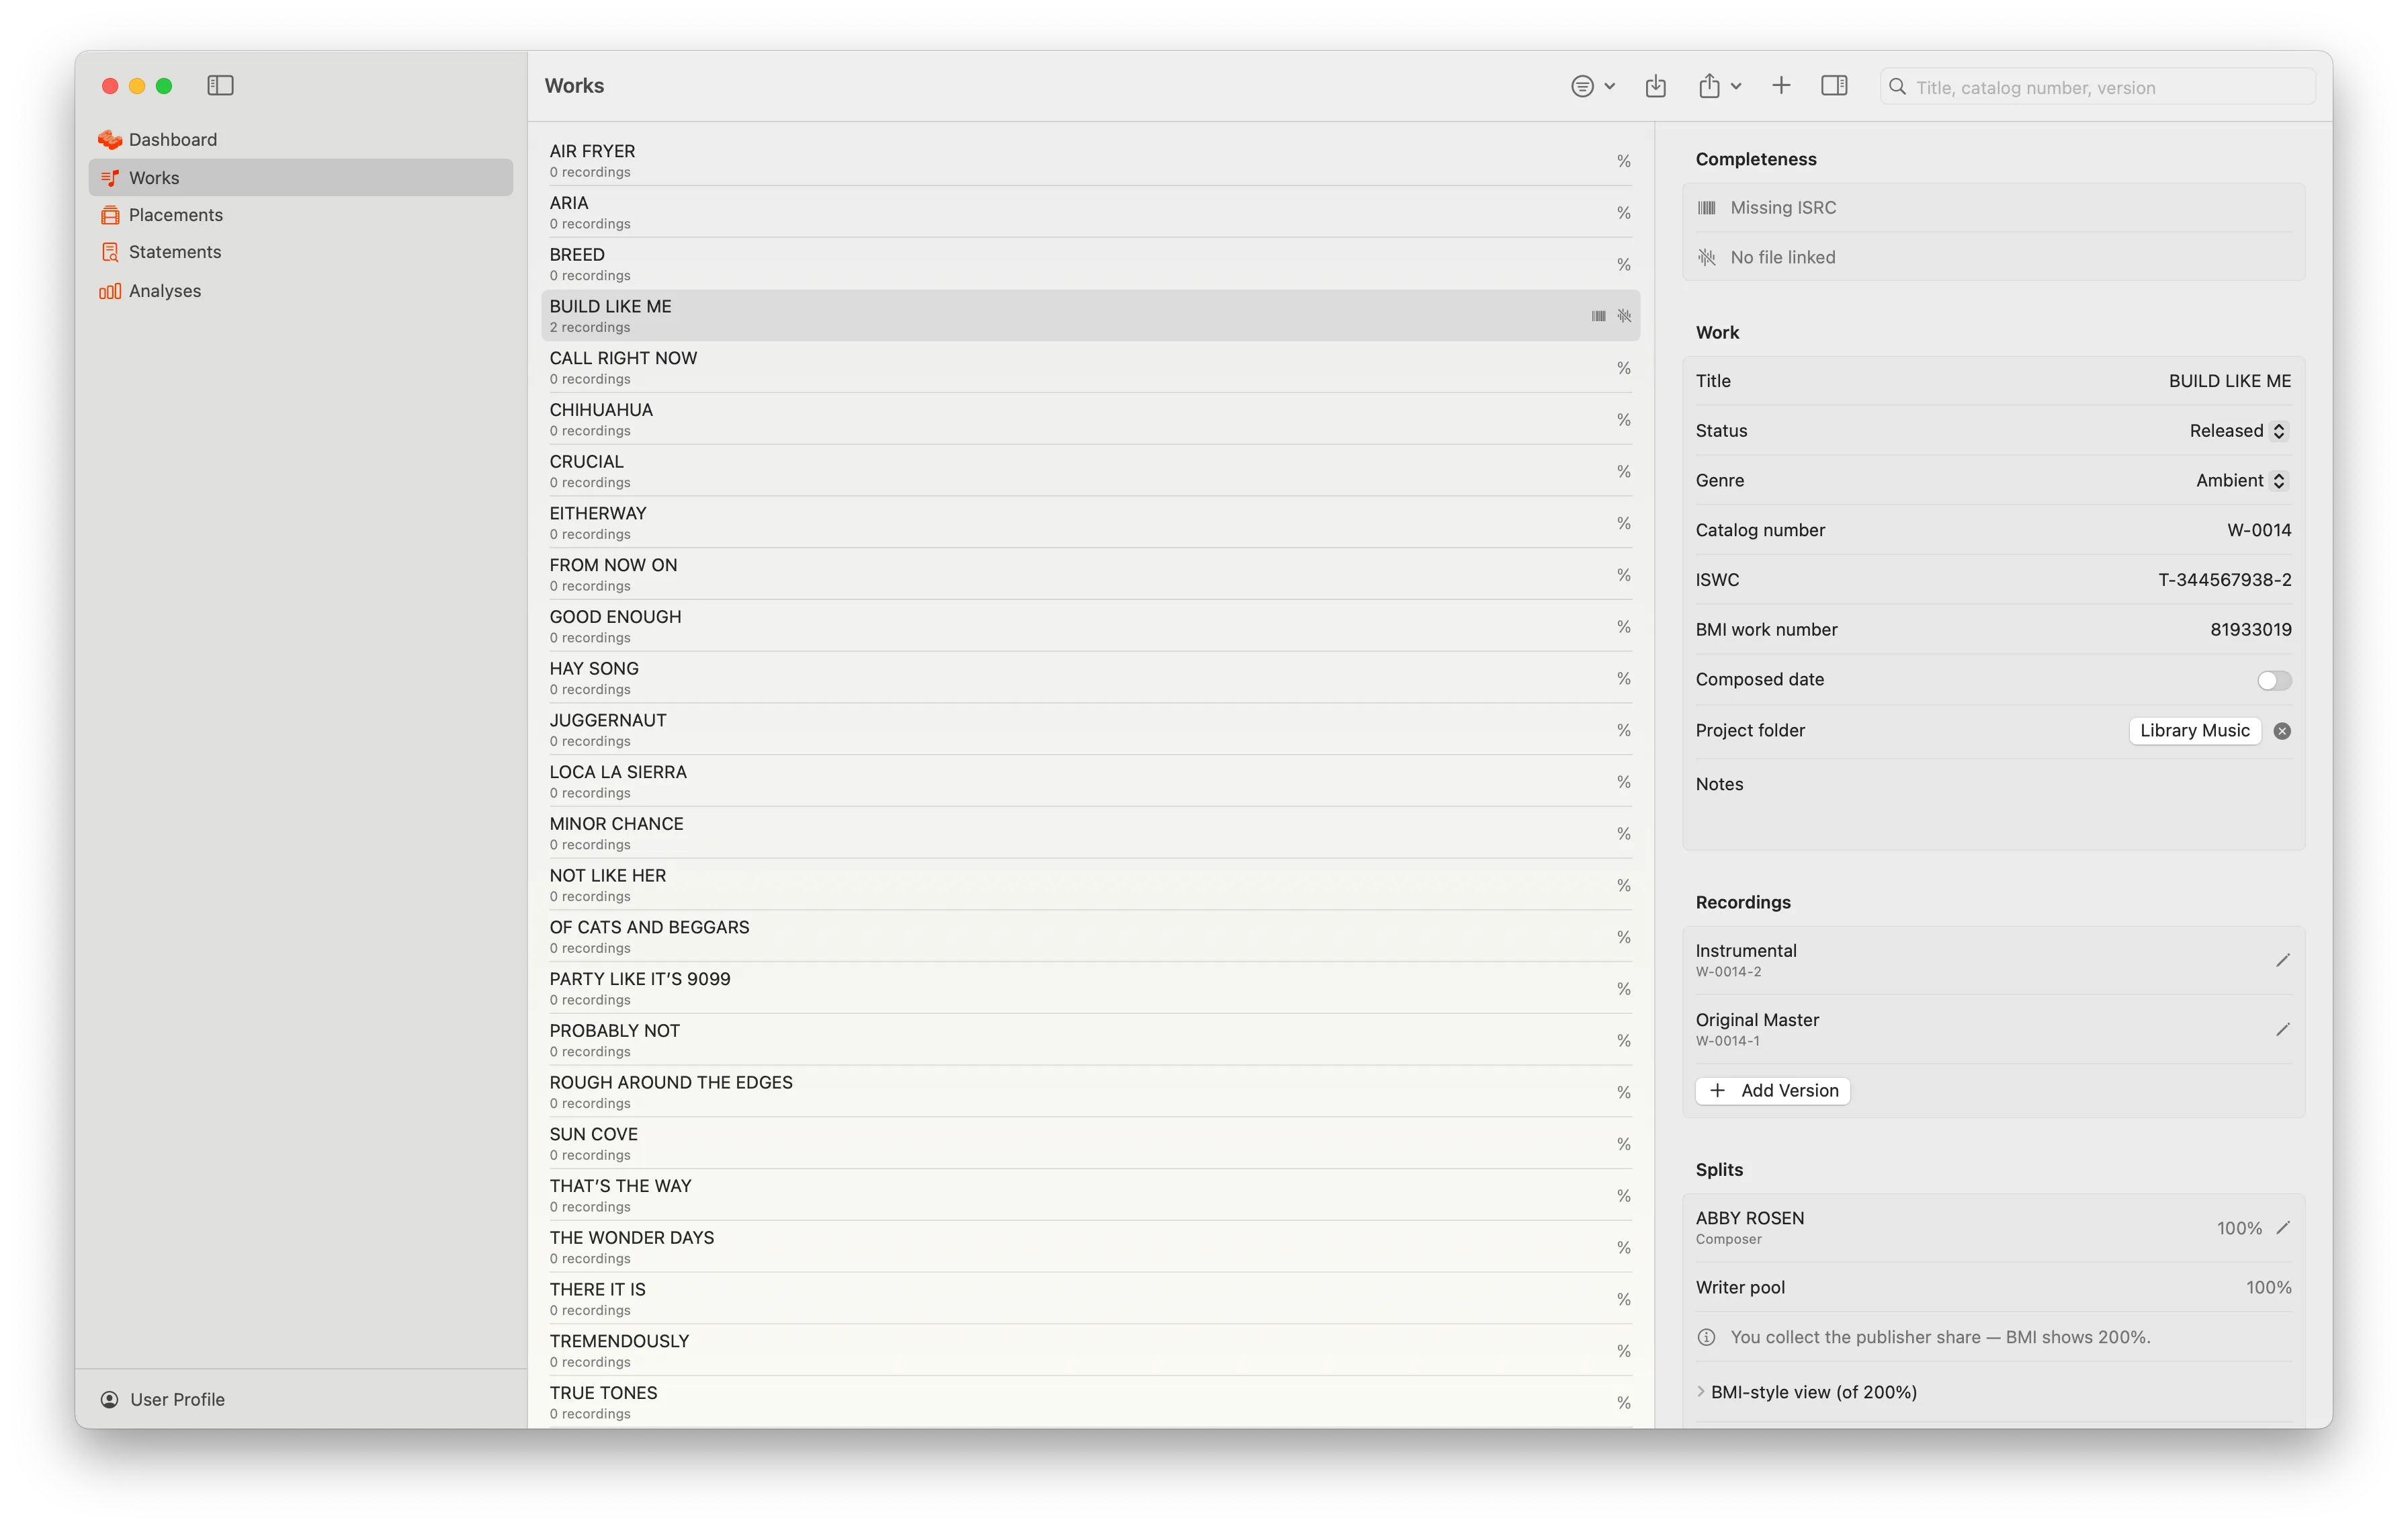Click Add Version button
Screen dimensions: 2408x1528
(1773, 1090)
